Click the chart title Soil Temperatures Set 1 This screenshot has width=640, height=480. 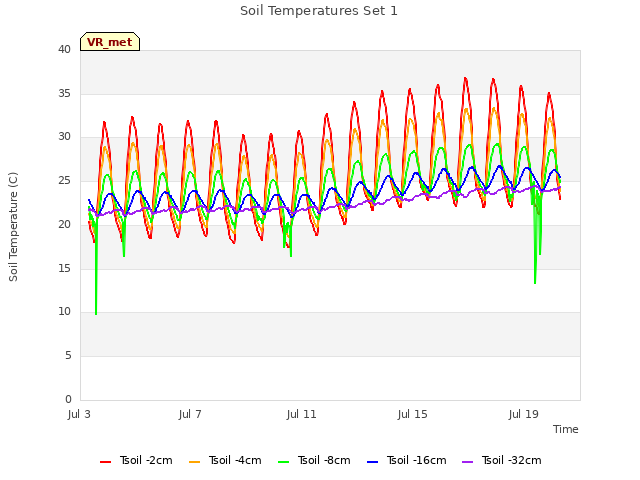319,11
